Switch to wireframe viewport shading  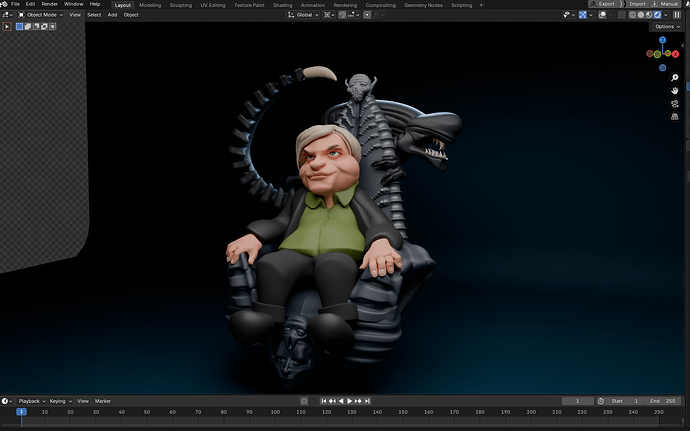point(632,15)
